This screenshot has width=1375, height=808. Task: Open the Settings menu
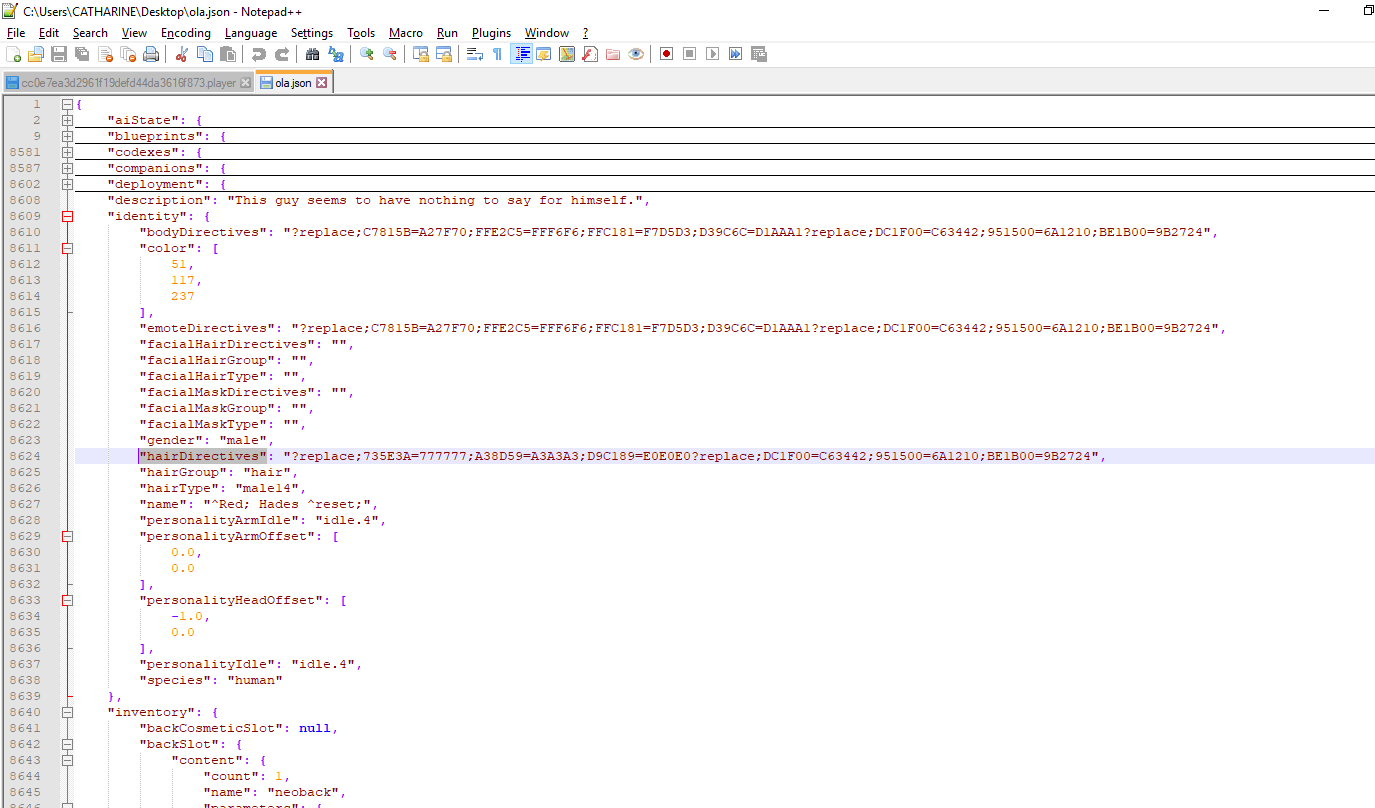(x=312, y=33)
